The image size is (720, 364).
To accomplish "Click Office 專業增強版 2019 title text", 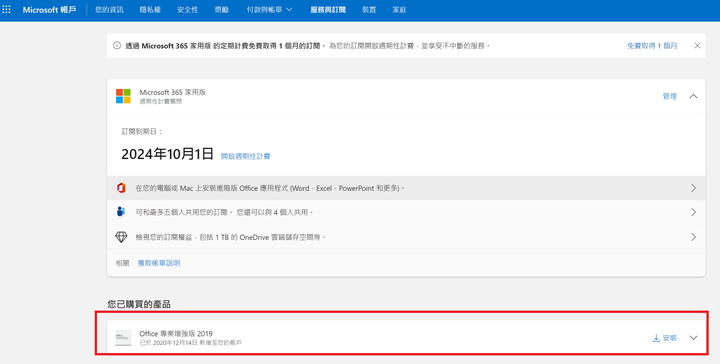I will point(176,334).
